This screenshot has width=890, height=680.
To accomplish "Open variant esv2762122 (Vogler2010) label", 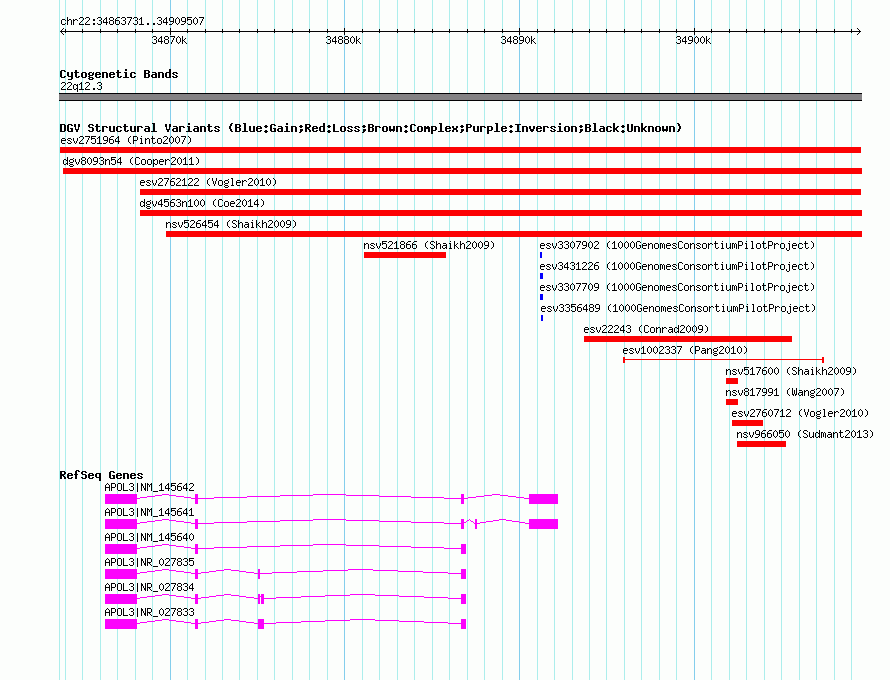I will coord(208,182).
